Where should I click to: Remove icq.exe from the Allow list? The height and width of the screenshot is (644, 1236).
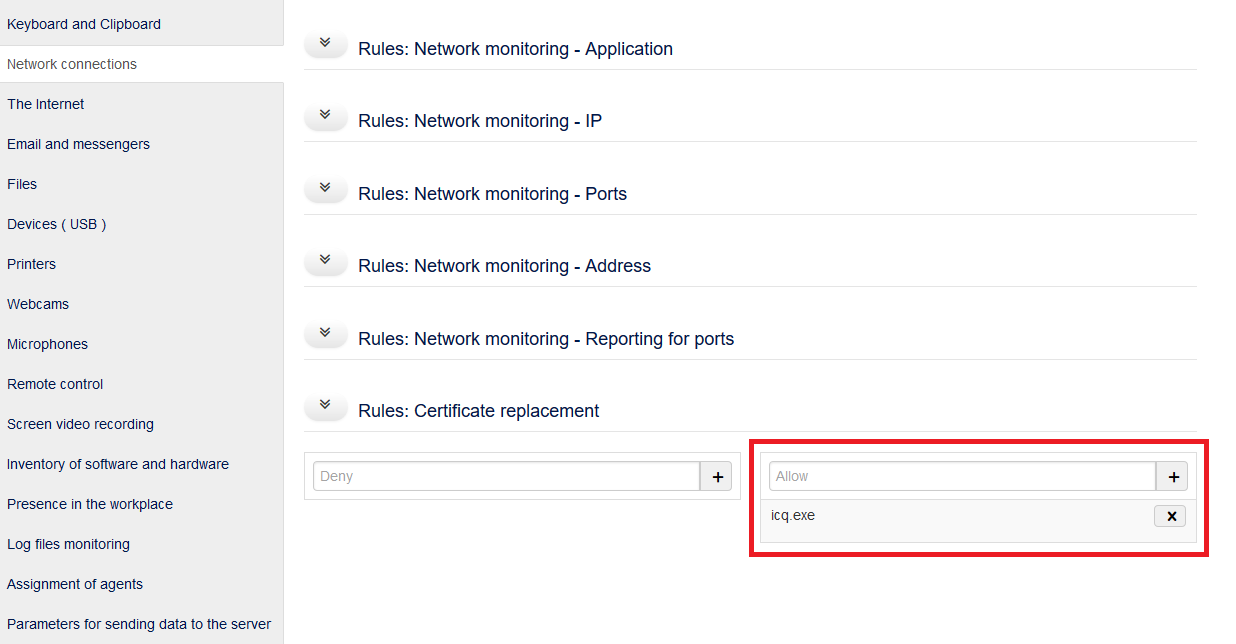[1170, 516]
